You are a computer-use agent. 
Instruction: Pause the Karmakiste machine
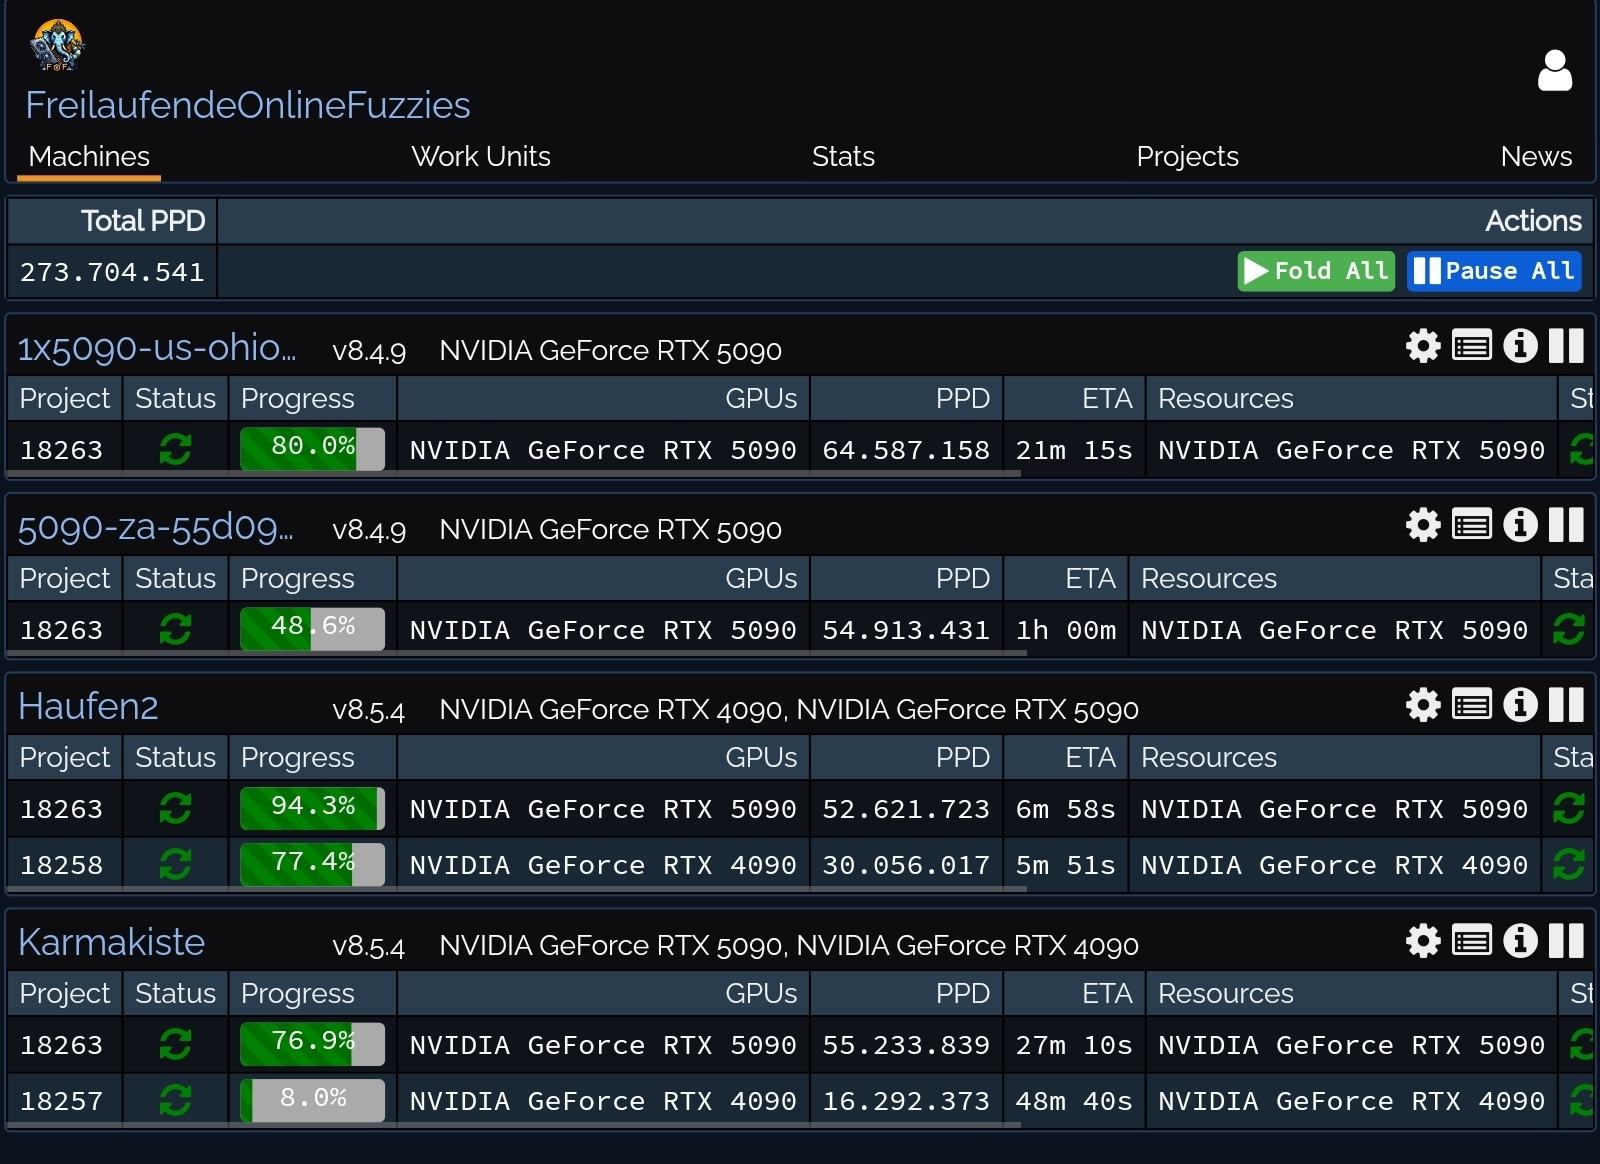(1566, 941)
